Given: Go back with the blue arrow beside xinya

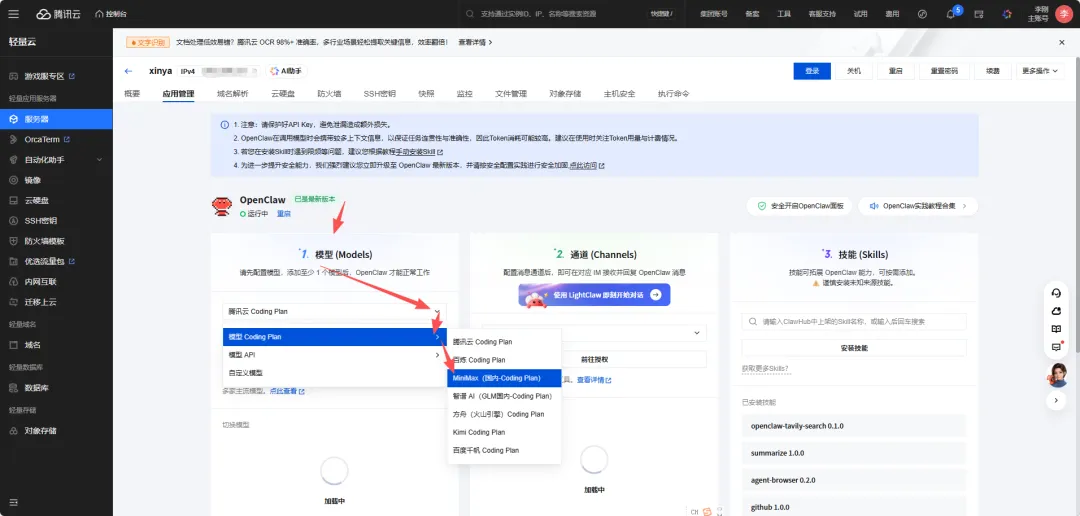Looking at the screenshot, I should point(128,71).
